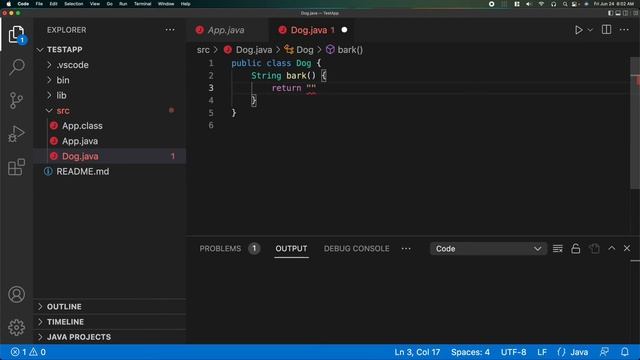Open Spotlight search in menu bar

pyautogui.click(x=565, y=4)
